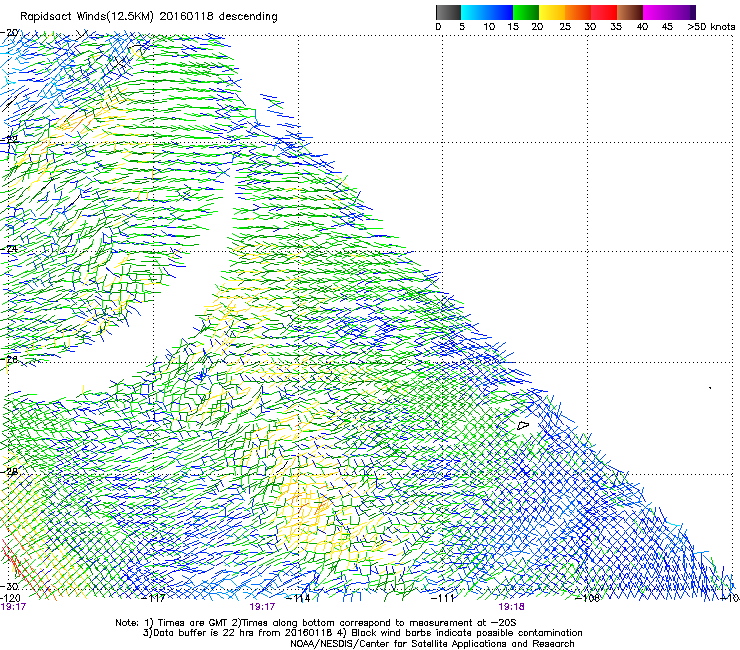
Task: Click the 'Note: 1) Times are GMT' line
Action: (x=316, y=623)
